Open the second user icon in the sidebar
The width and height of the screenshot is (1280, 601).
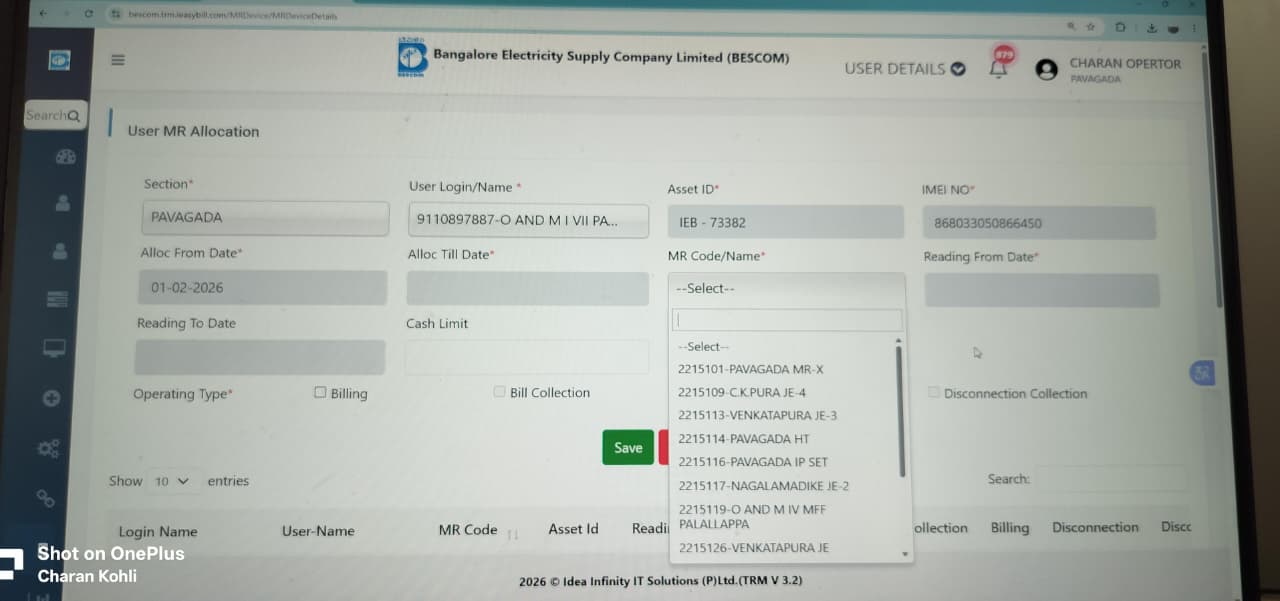[x=60, y=251]
